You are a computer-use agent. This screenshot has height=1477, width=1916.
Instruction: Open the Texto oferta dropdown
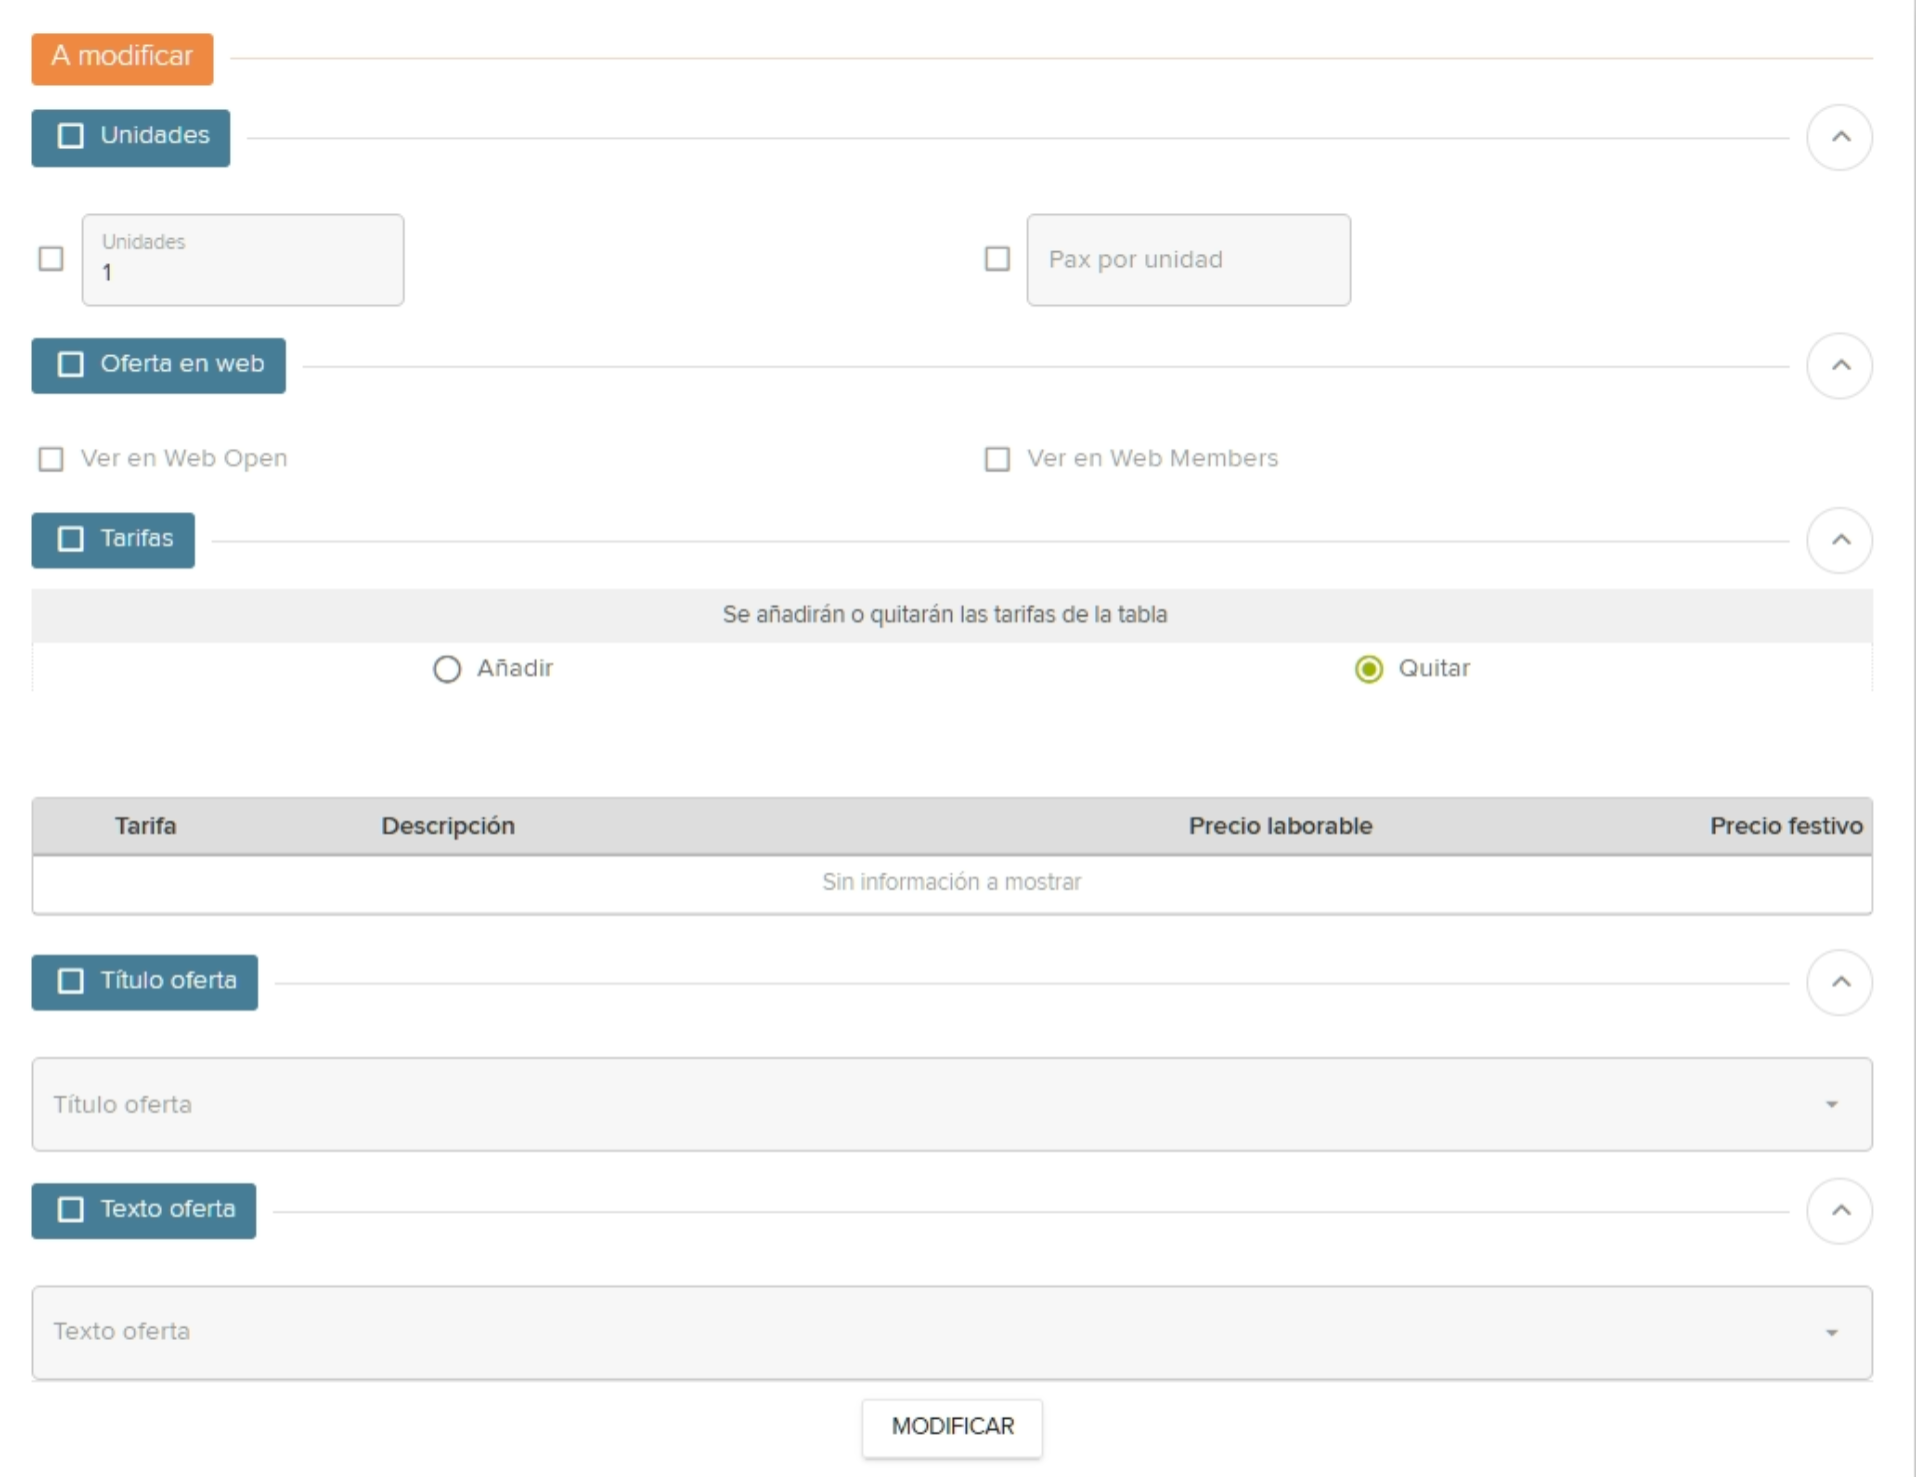tap(952, 1332)
